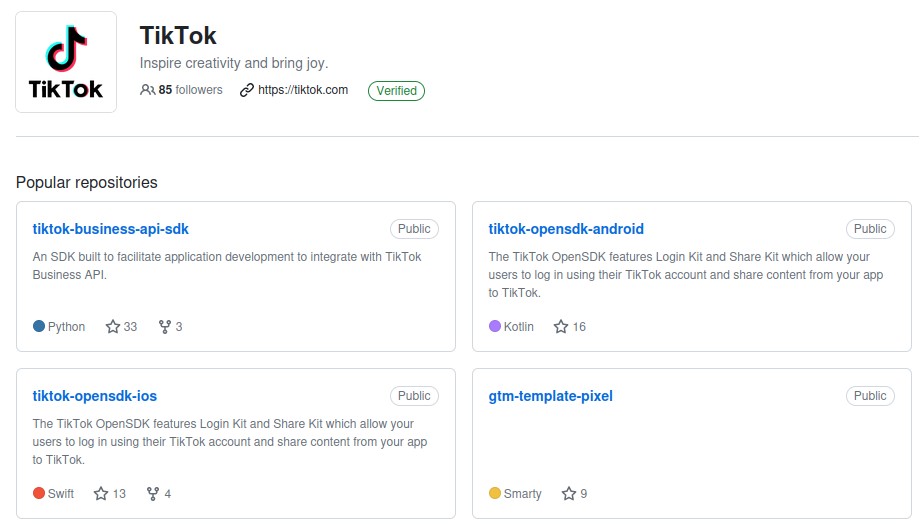Screen dimensions: 919x528
Task: Click the purple Kotlin language color dot
Action: [x=495, y=327]
